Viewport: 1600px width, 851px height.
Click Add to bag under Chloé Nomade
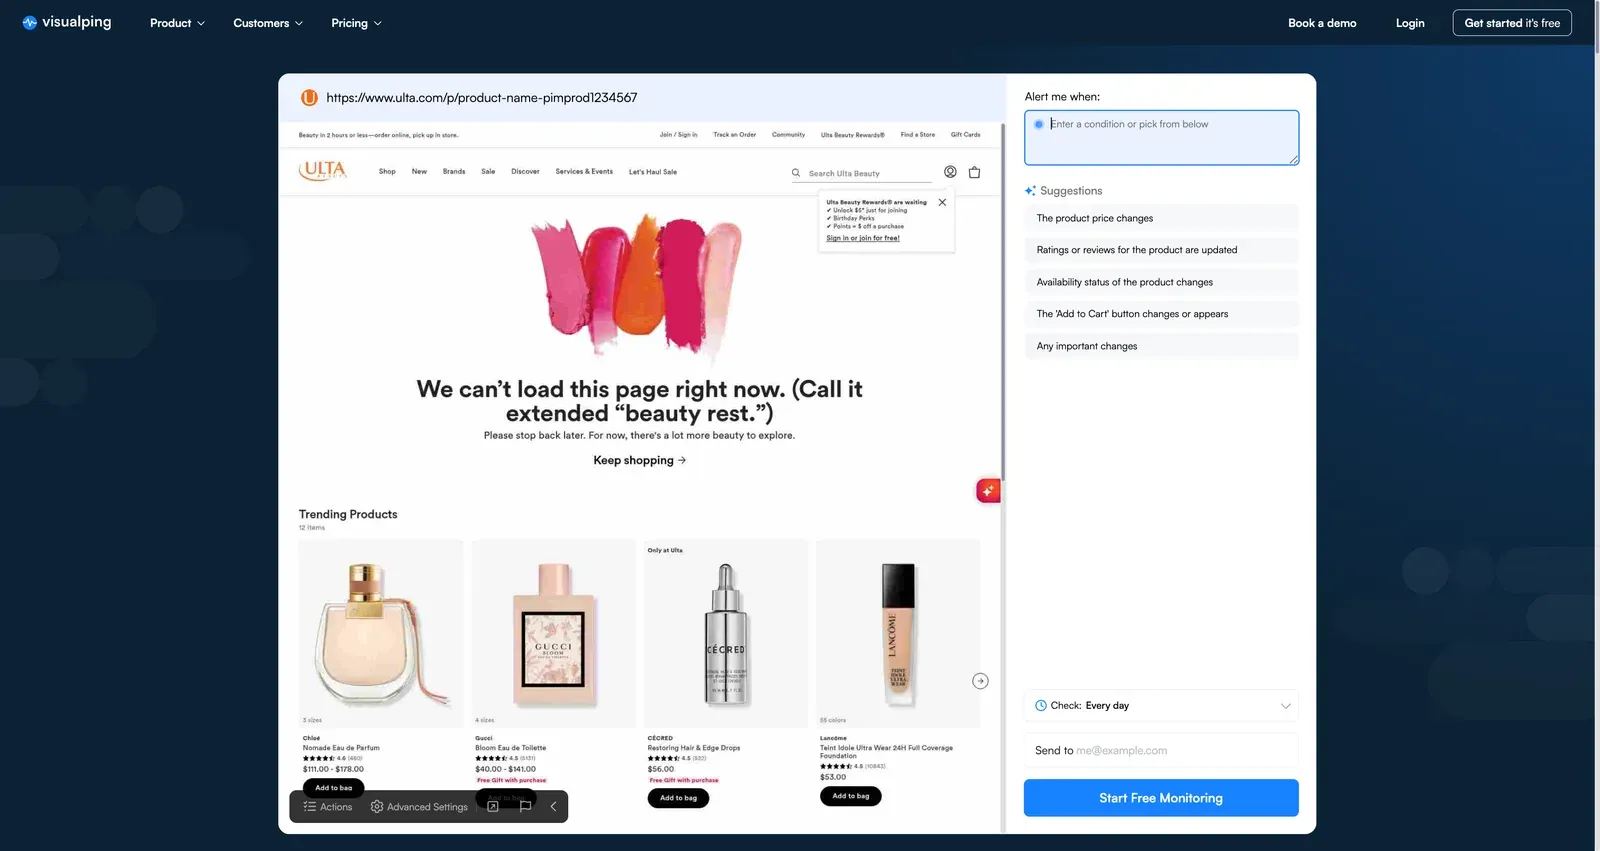pyautogui.click(x=334, y=788)
